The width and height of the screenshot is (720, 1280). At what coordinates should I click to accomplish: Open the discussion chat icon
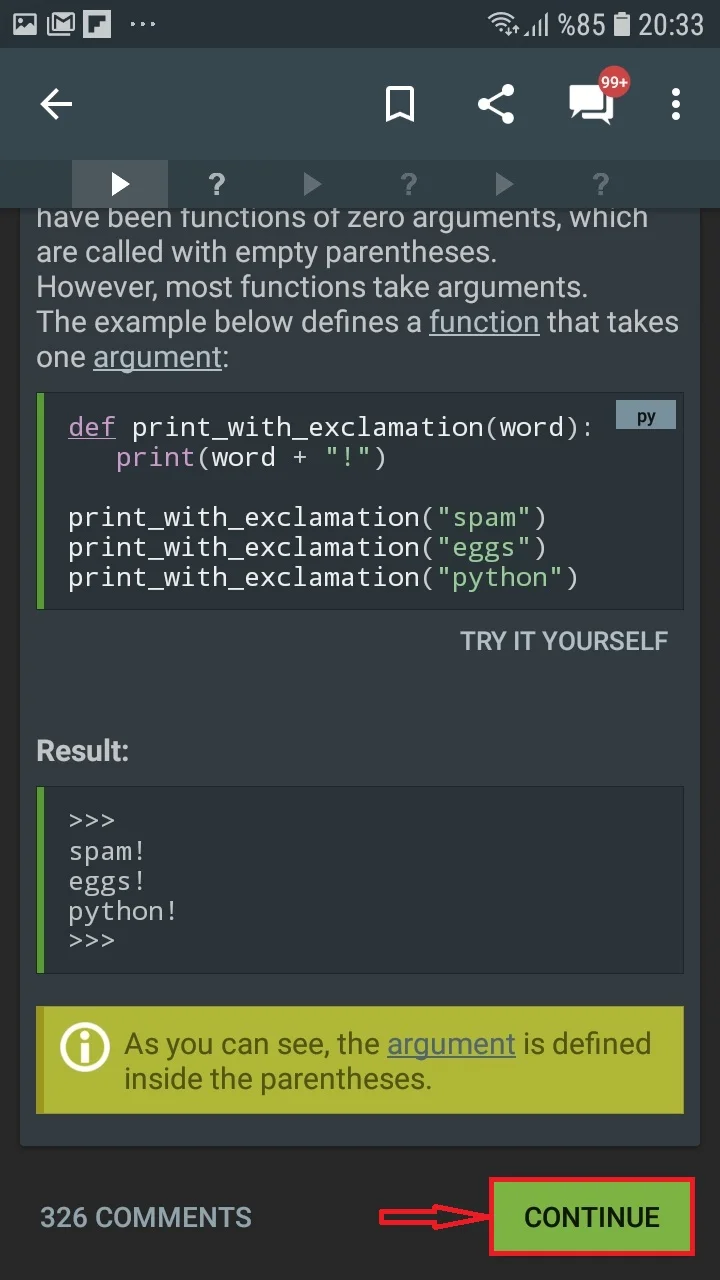pos(591,104)
